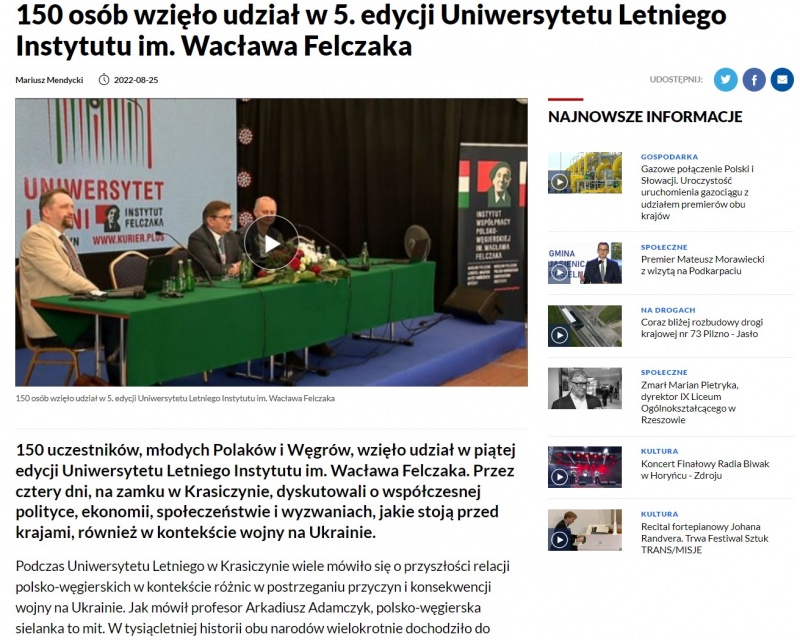
Task: Play the road 73 expansion thumbnail video
Action: (x=560, y=335)
